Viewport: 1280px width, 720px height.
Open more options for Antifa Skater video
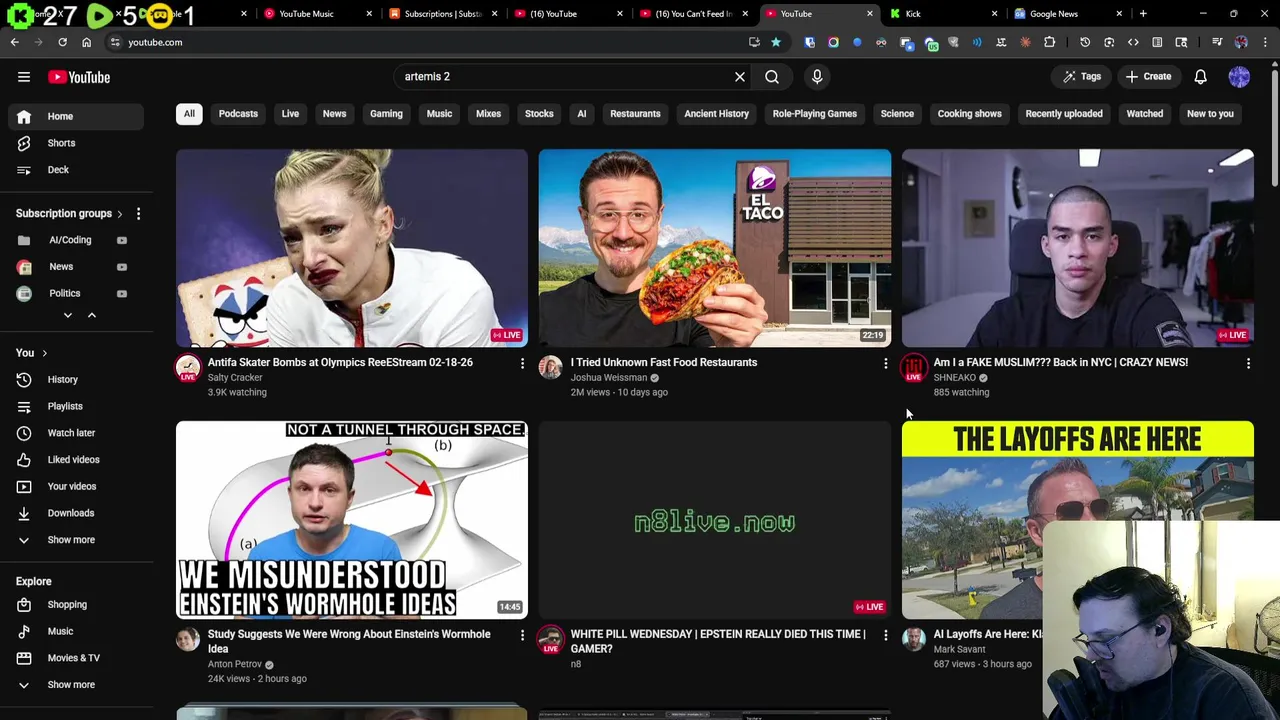[x=522, y=363]
